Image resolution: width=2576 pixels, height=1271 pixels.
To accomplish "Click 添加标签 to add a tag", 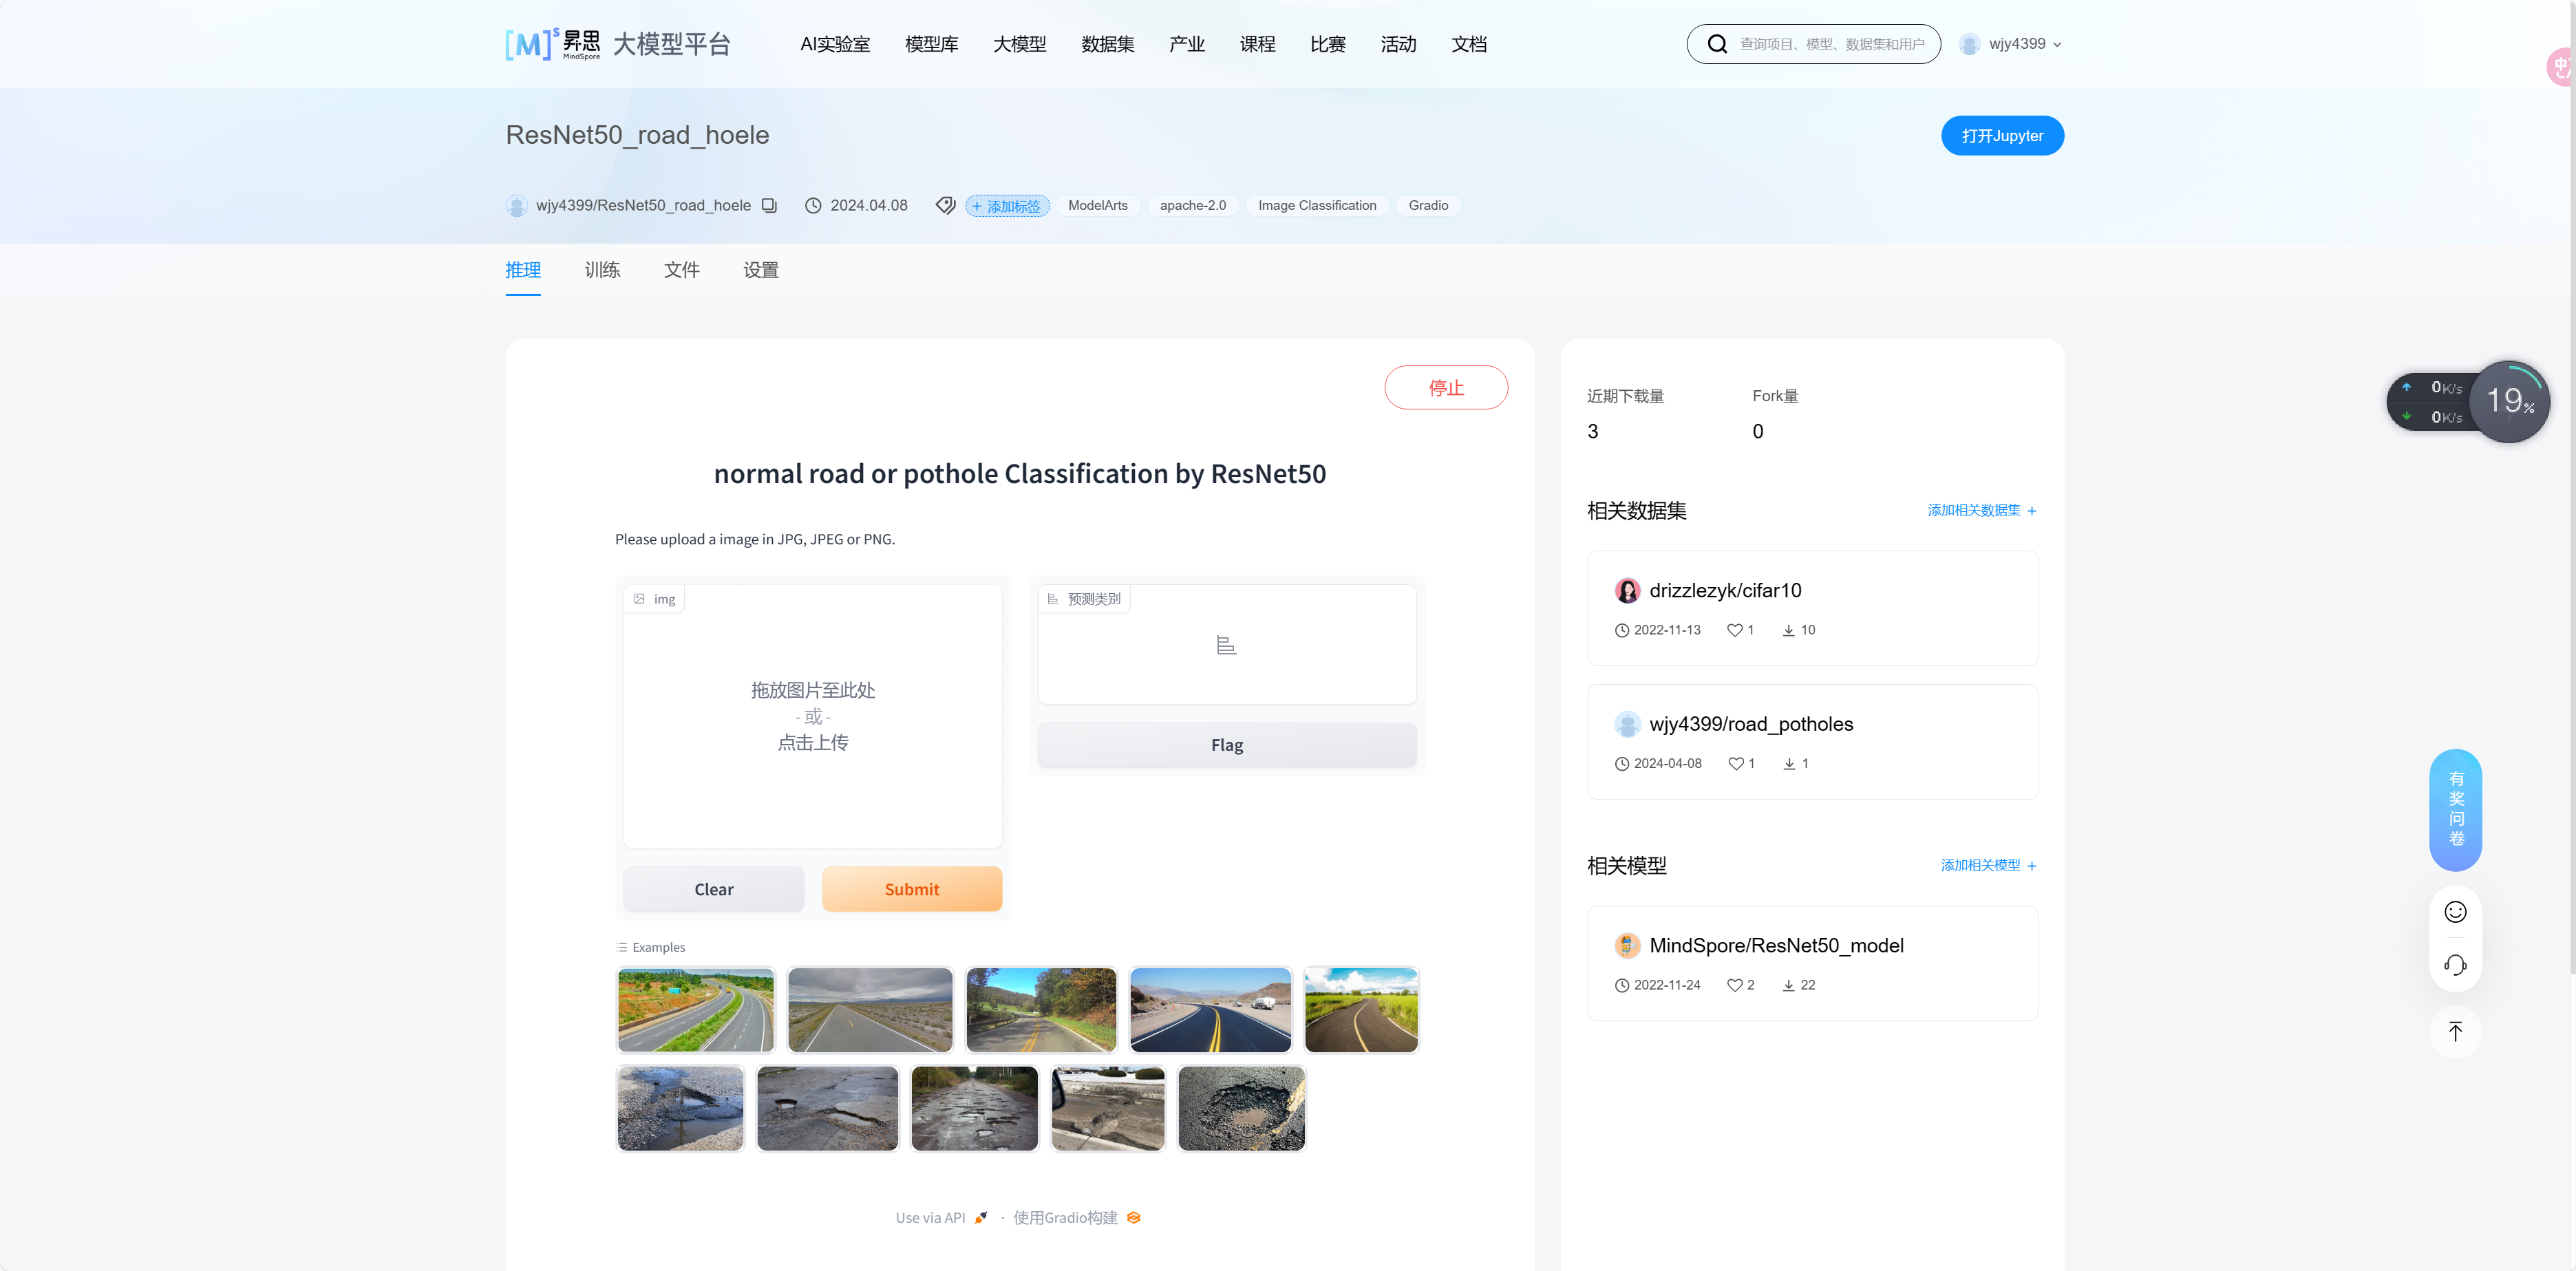I will point(1007,206).
